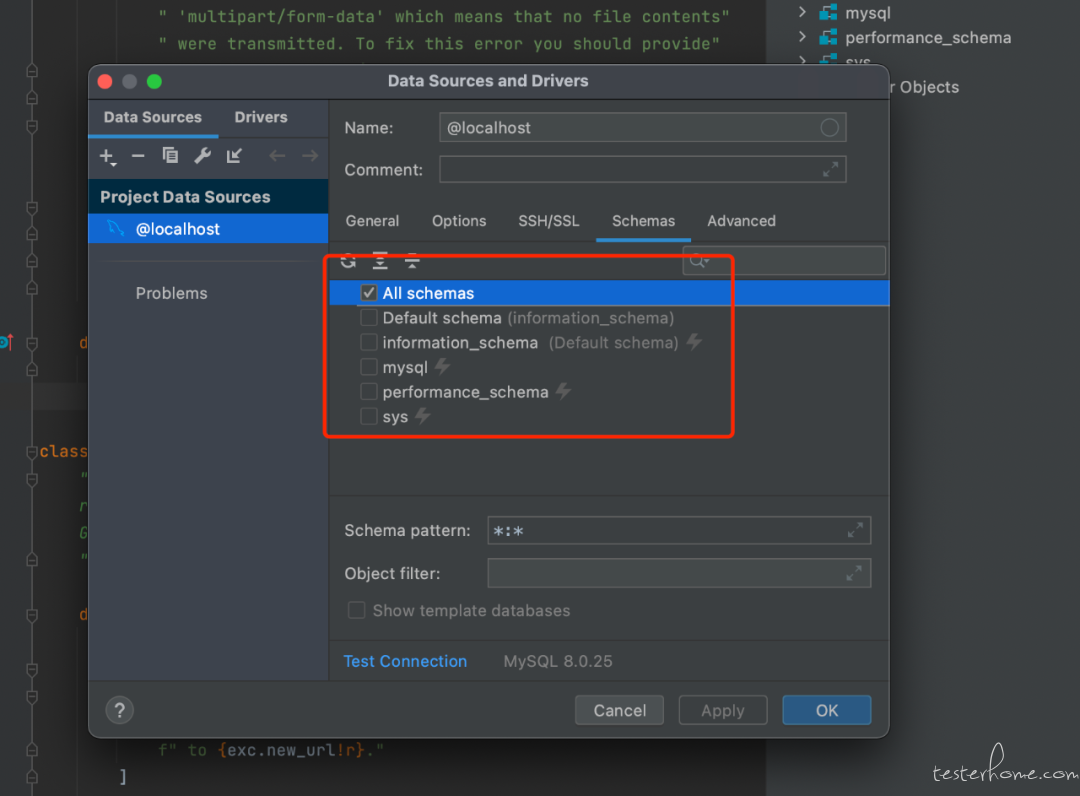Click the MySQL 8.0.25 version text
Viewport: 1080px width, 796px height.
(x=558, y=661)
